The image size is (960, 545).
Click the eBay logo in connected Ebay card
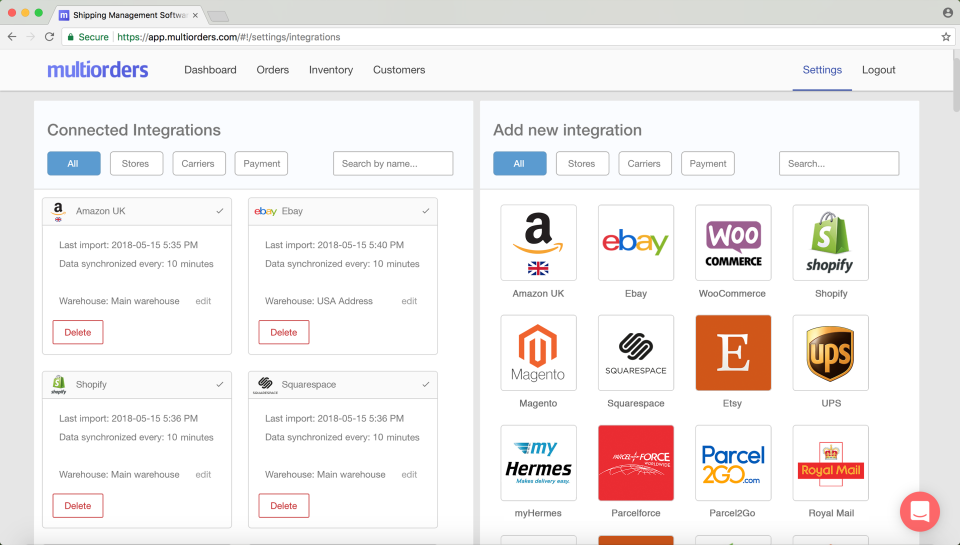265,211
